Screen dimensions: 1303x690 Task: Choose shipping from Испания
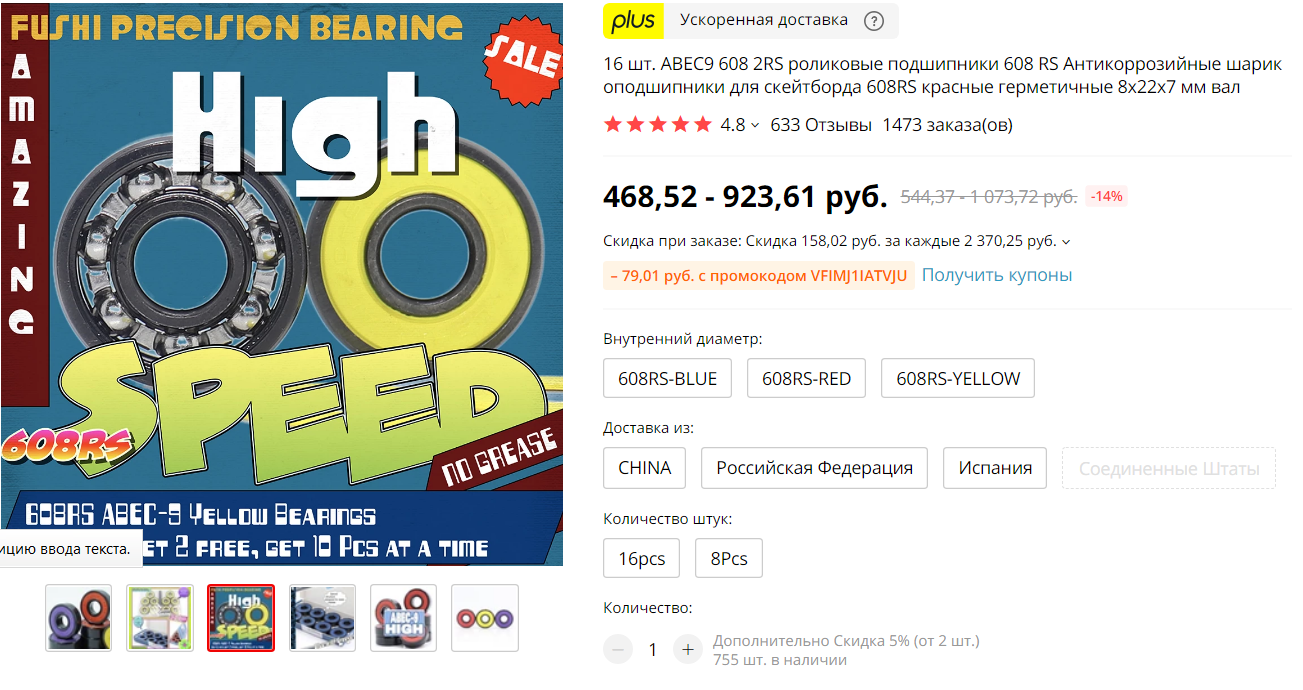(x=995, y=468)
